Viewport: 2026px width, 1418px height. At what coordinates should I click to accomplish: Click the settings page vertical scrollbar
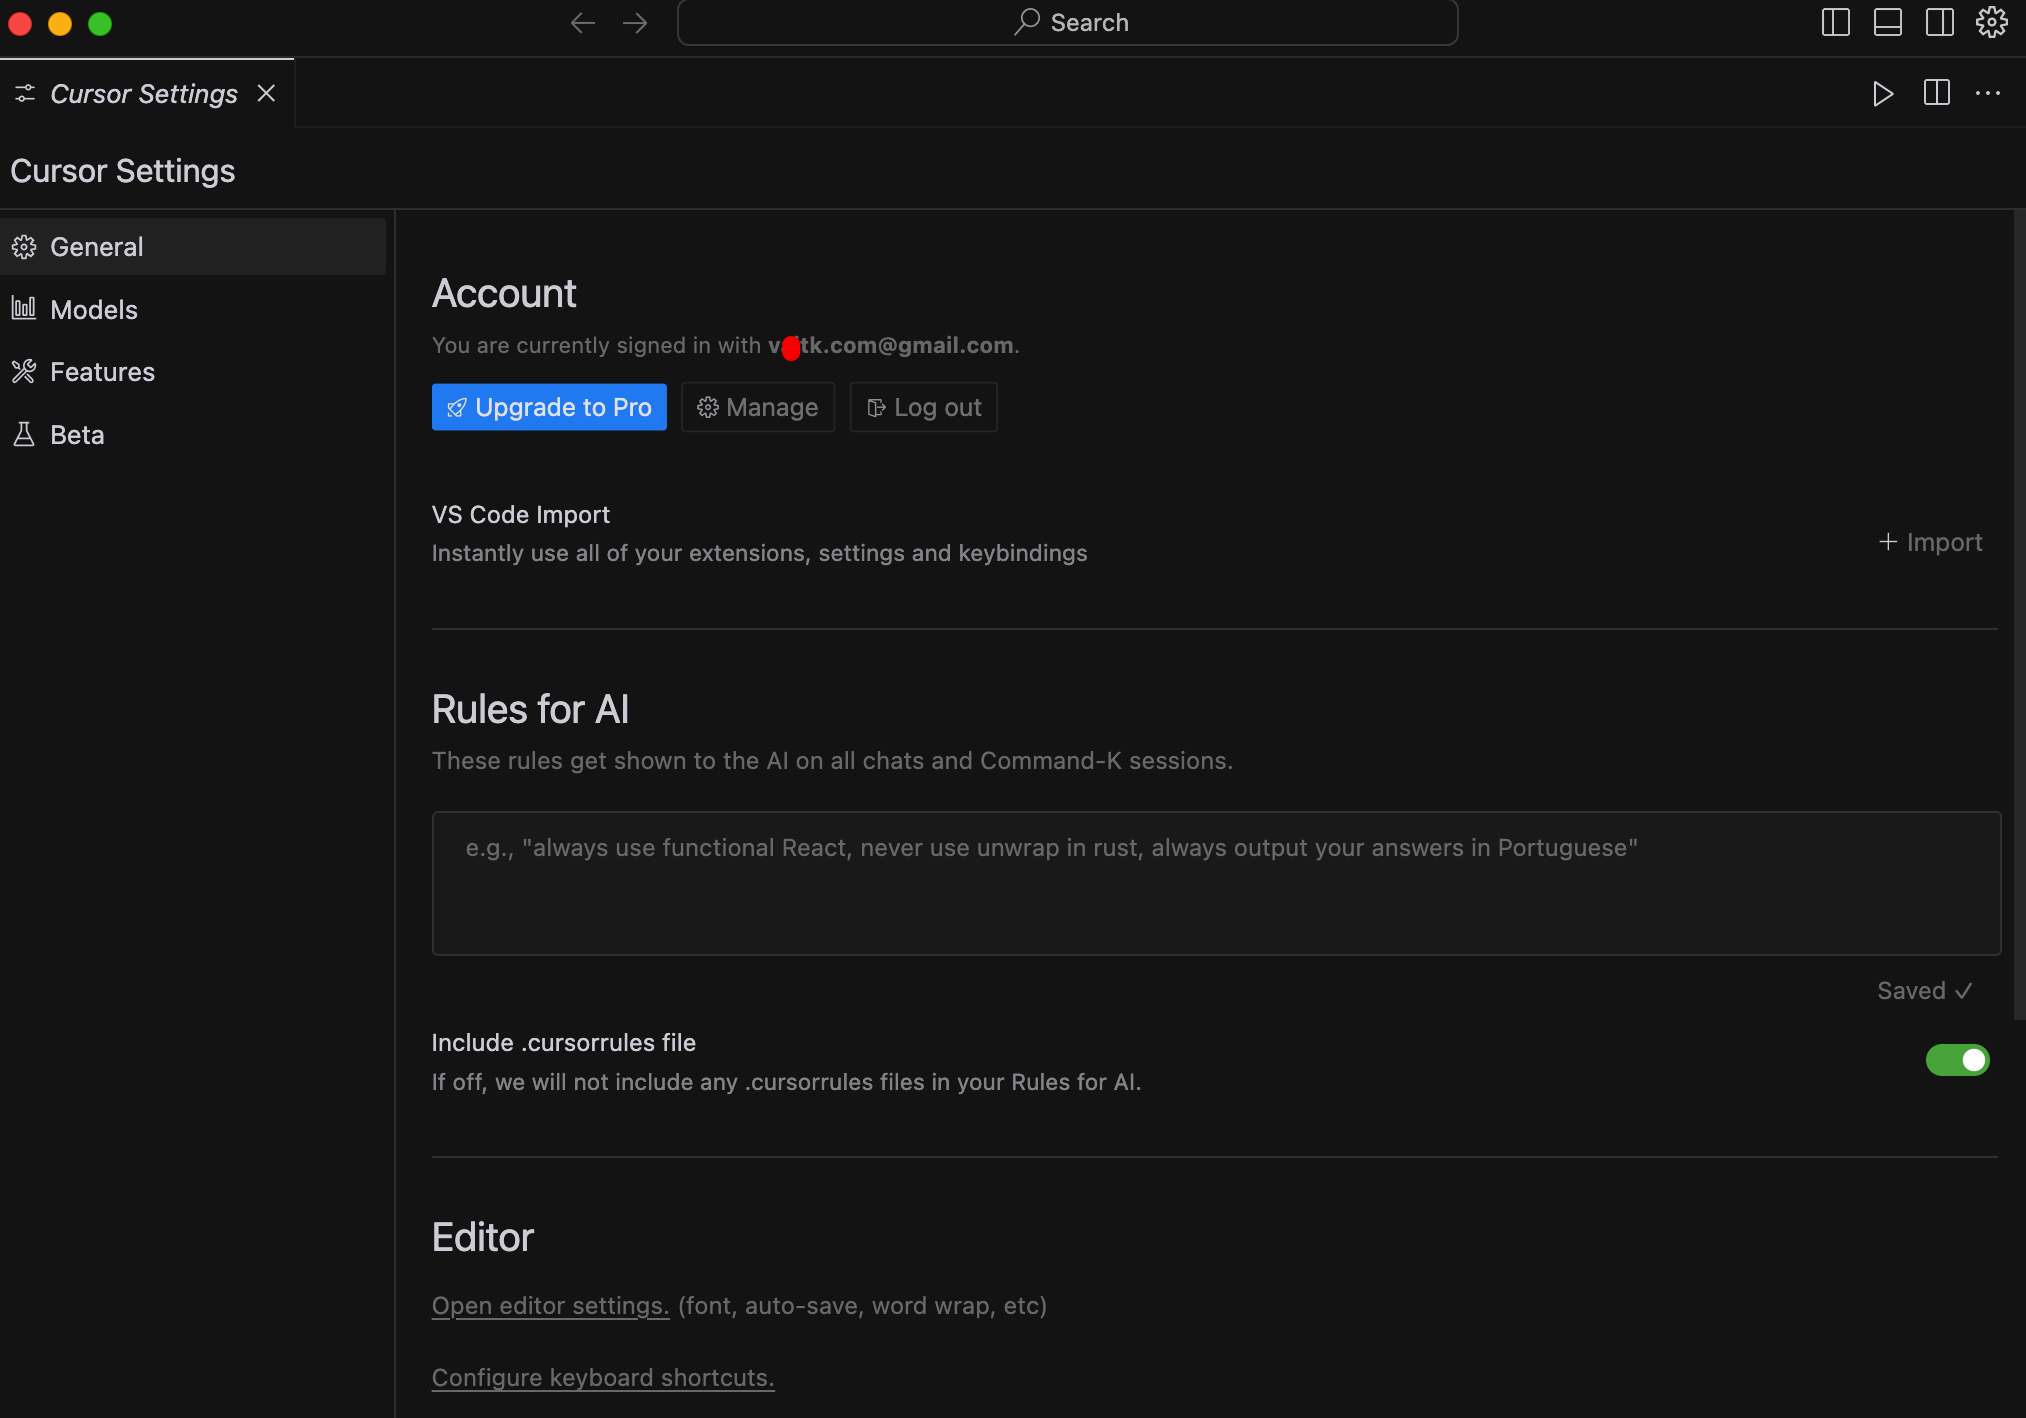[x=2019, y=614]
